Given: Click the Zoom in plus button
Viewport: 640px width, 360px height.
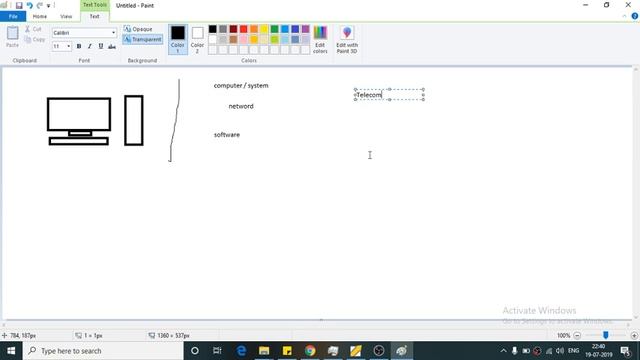Looking at the screenshot, I should pyautogui.click(x=634, y=336).
